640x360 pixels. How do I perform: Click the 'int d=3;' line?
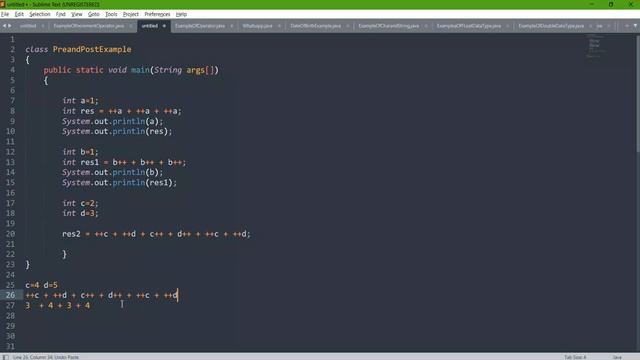point(80,213)
